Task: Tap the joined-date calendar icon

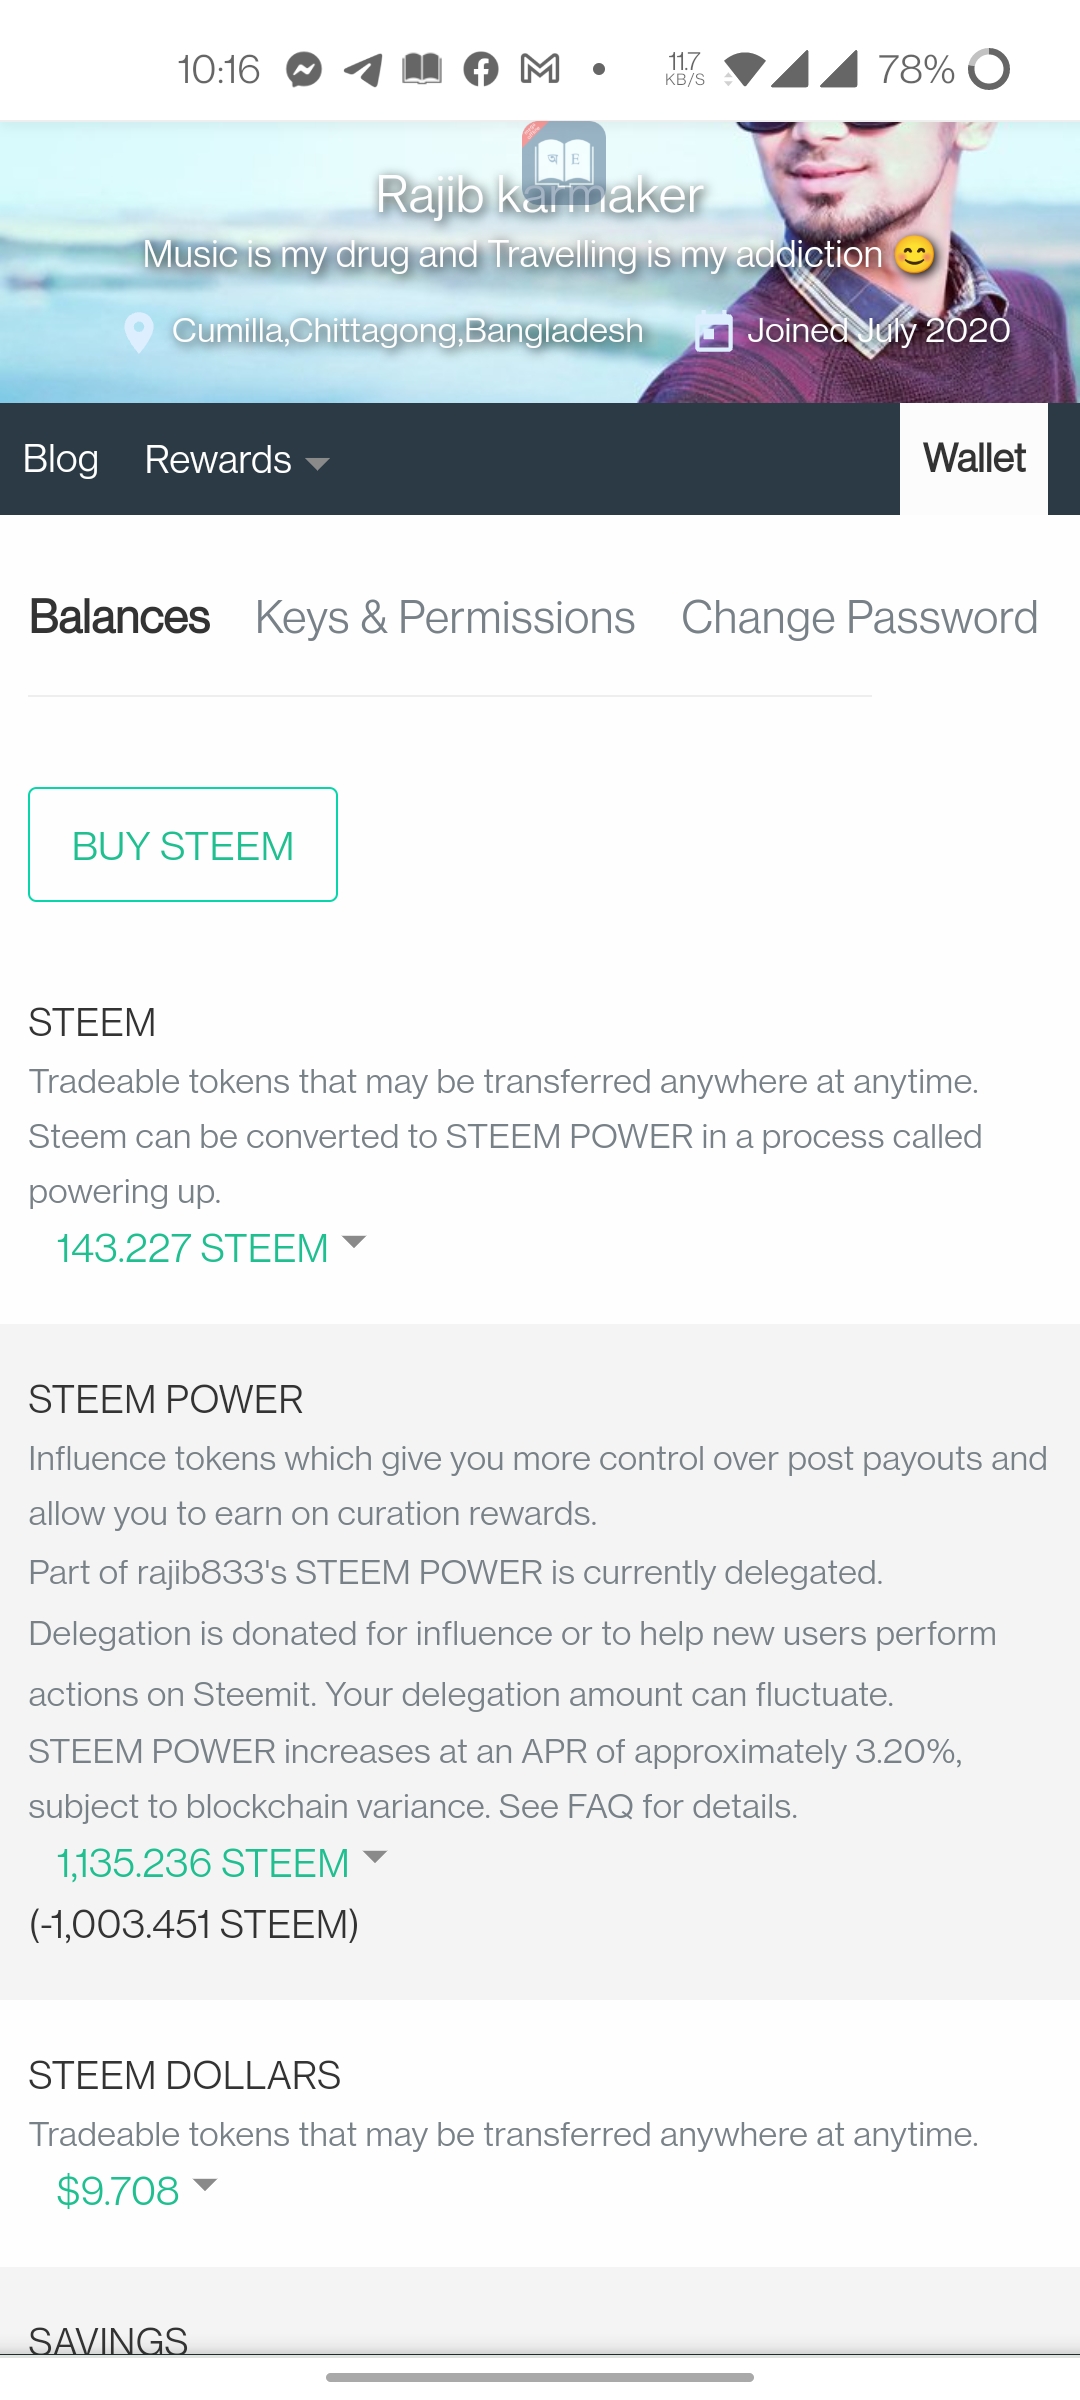Action: (x=714, y=331)
